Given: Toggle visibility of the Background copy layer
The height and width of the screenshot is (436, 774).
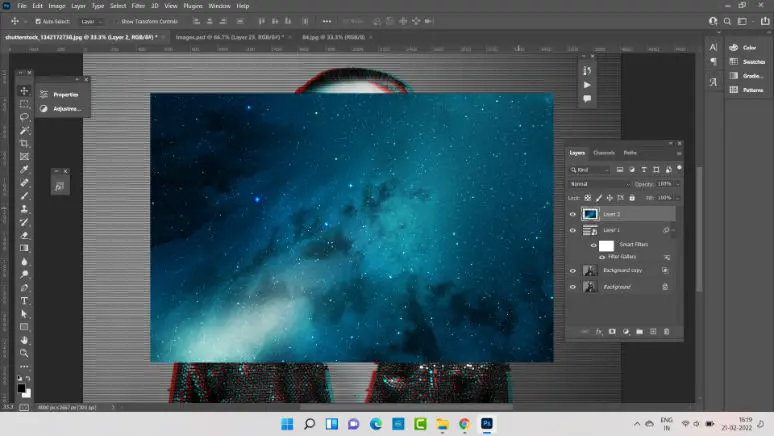Looking at the screenshot, I should pyautogui.click(x=573, y=271).
